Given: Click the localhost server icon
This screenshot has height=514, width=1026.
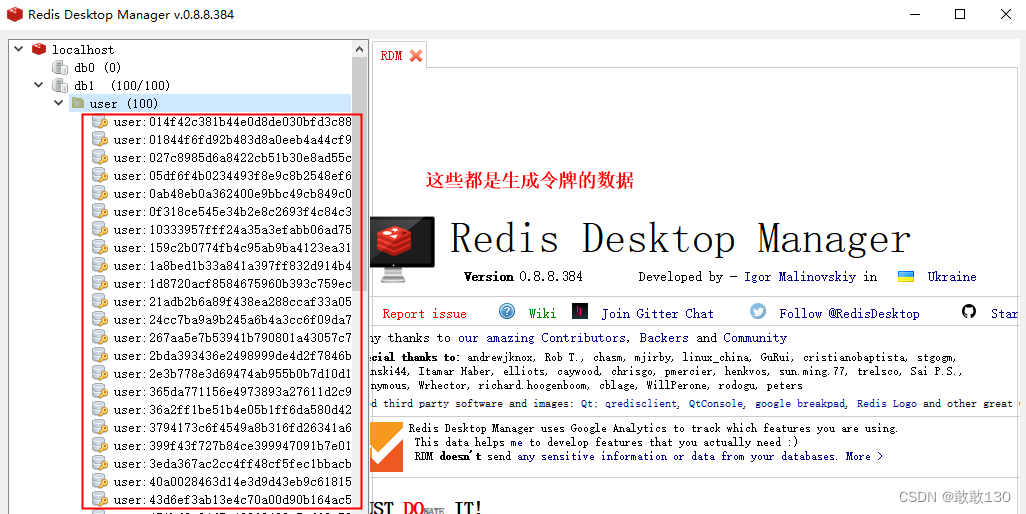Looking at the screenshot, I should [39, 49].
